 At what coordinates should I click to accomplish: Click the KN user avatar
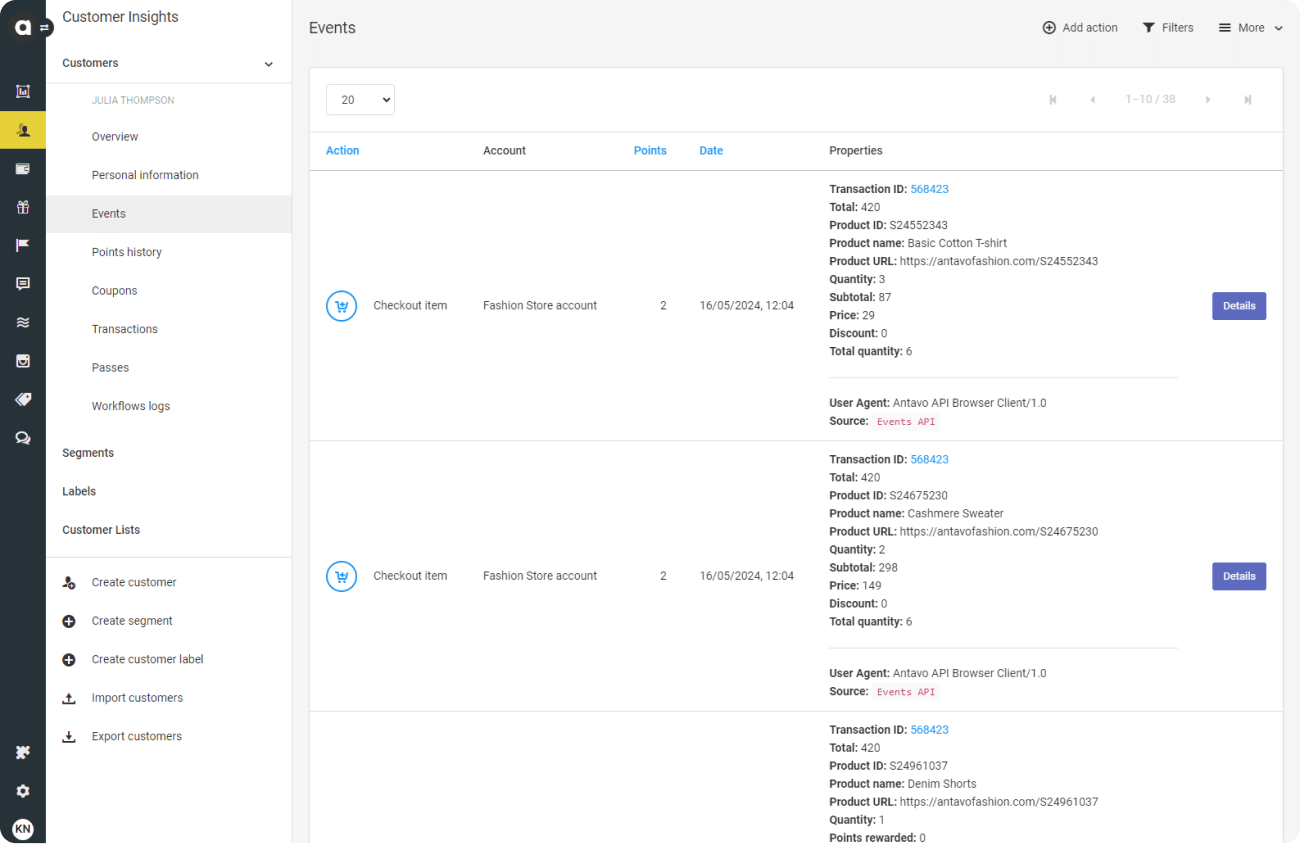pyautogui.click(x=23, y=828)
